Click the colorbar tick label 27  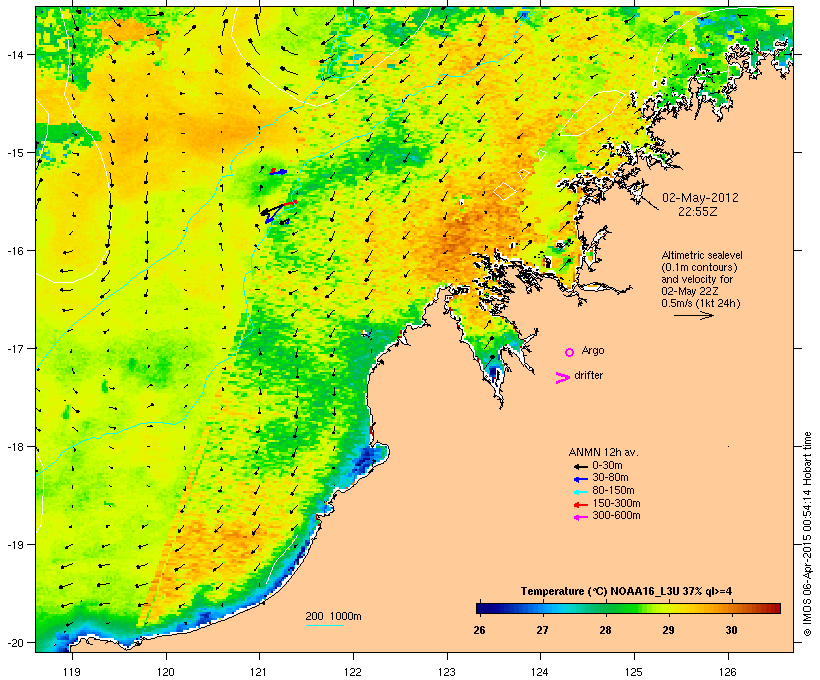[x=542, y=630]
